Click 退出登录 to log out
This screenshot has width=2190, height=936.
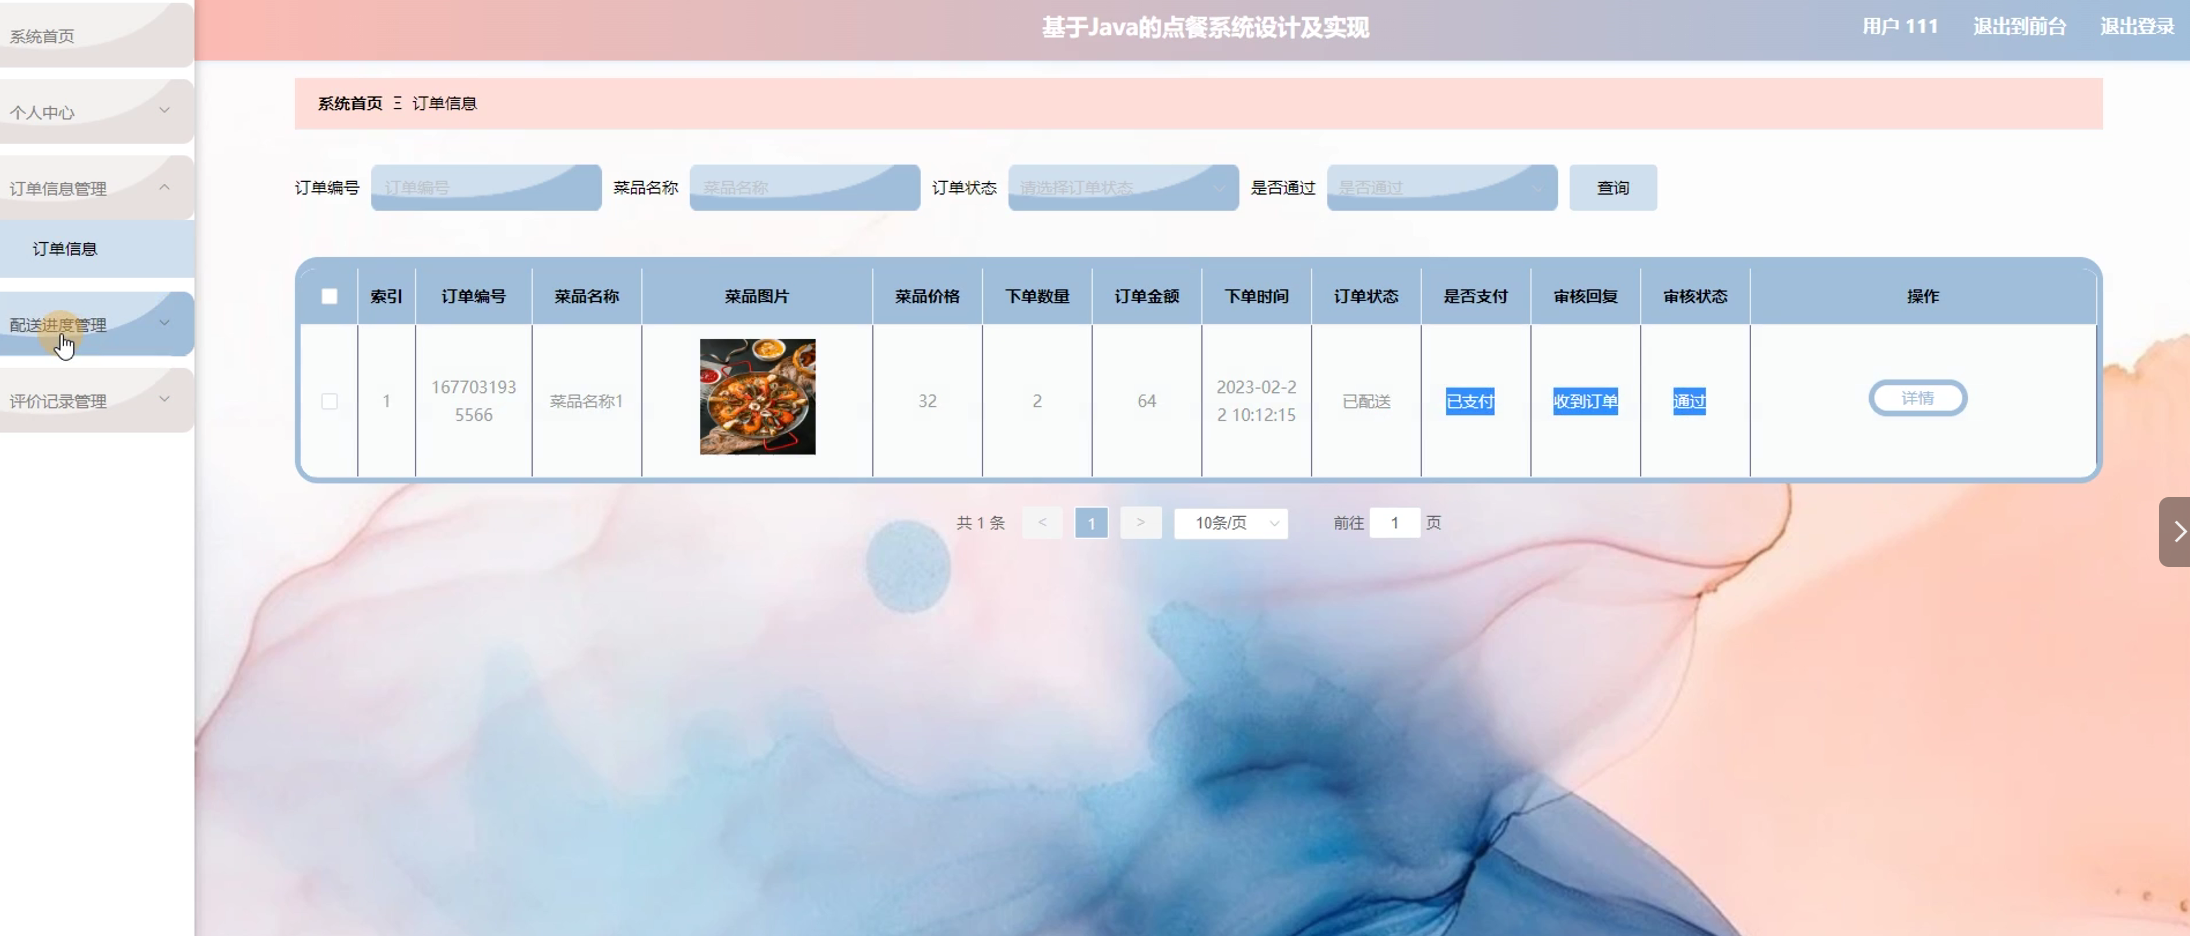click(2137, 27)
